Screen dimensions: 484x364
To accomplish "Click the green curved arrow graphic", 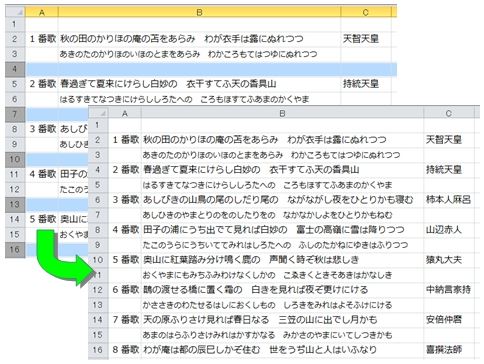I will (63, 257).
